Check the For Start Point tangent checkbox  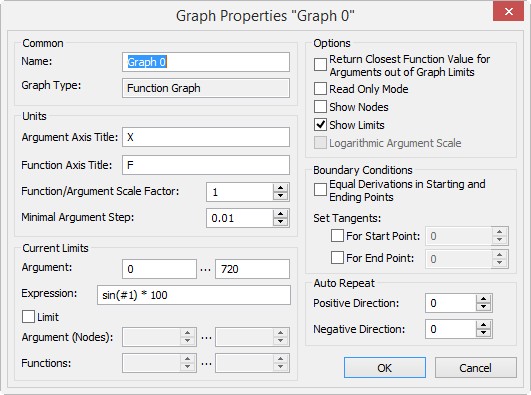[x=337, y=235]
